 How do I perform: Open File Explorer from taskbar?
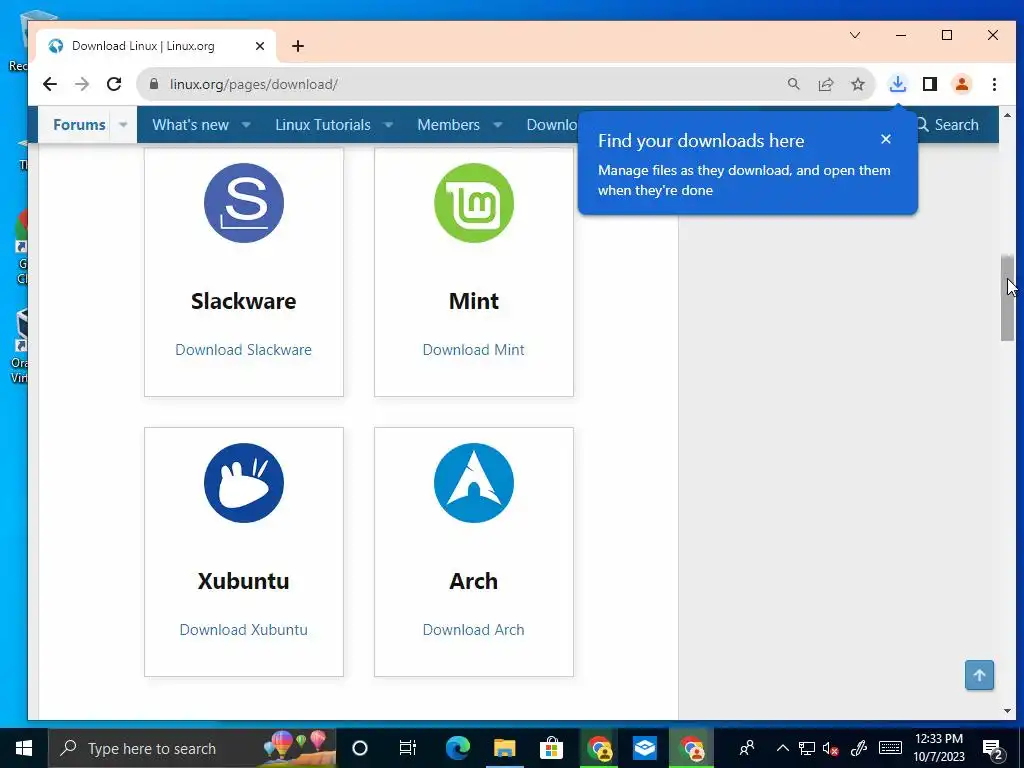(x=504, y=748)
